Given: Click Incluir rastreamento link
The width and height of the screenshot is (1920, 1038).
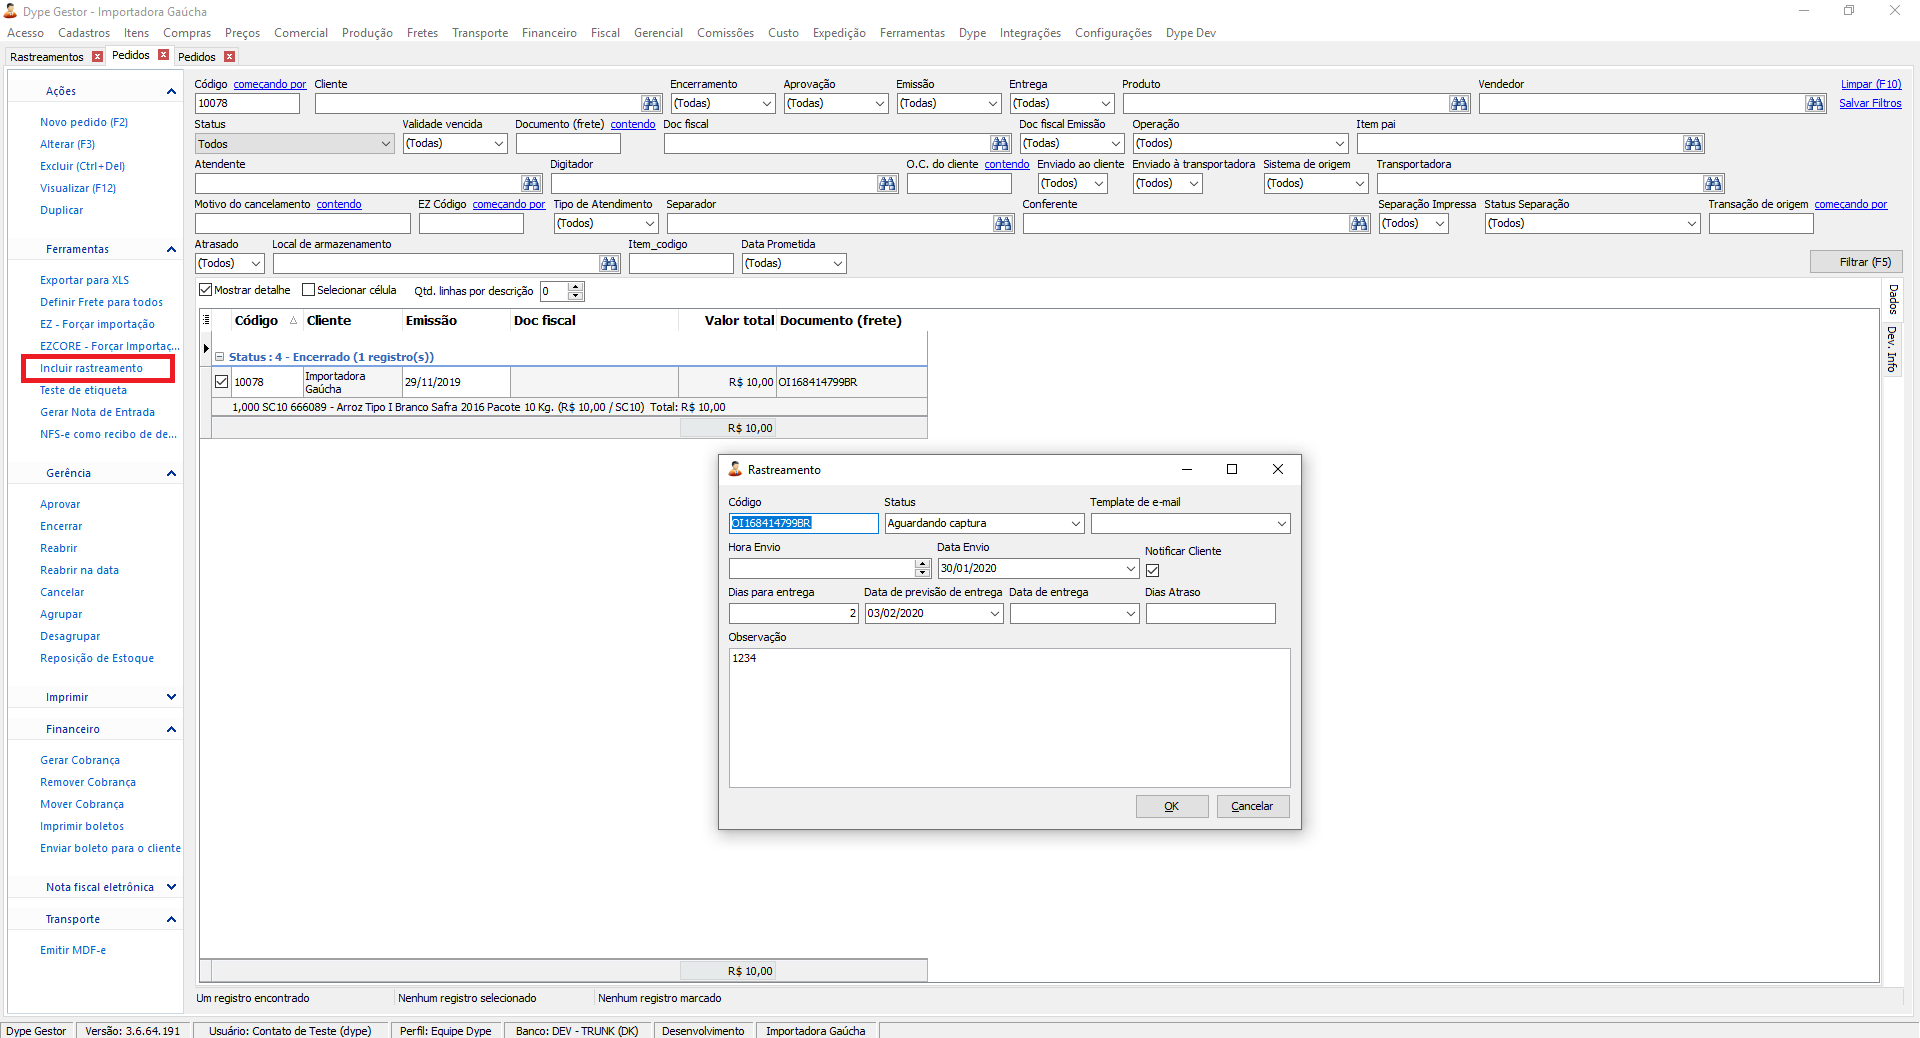Looking at the screenshot, I should (x=91, y=368).
